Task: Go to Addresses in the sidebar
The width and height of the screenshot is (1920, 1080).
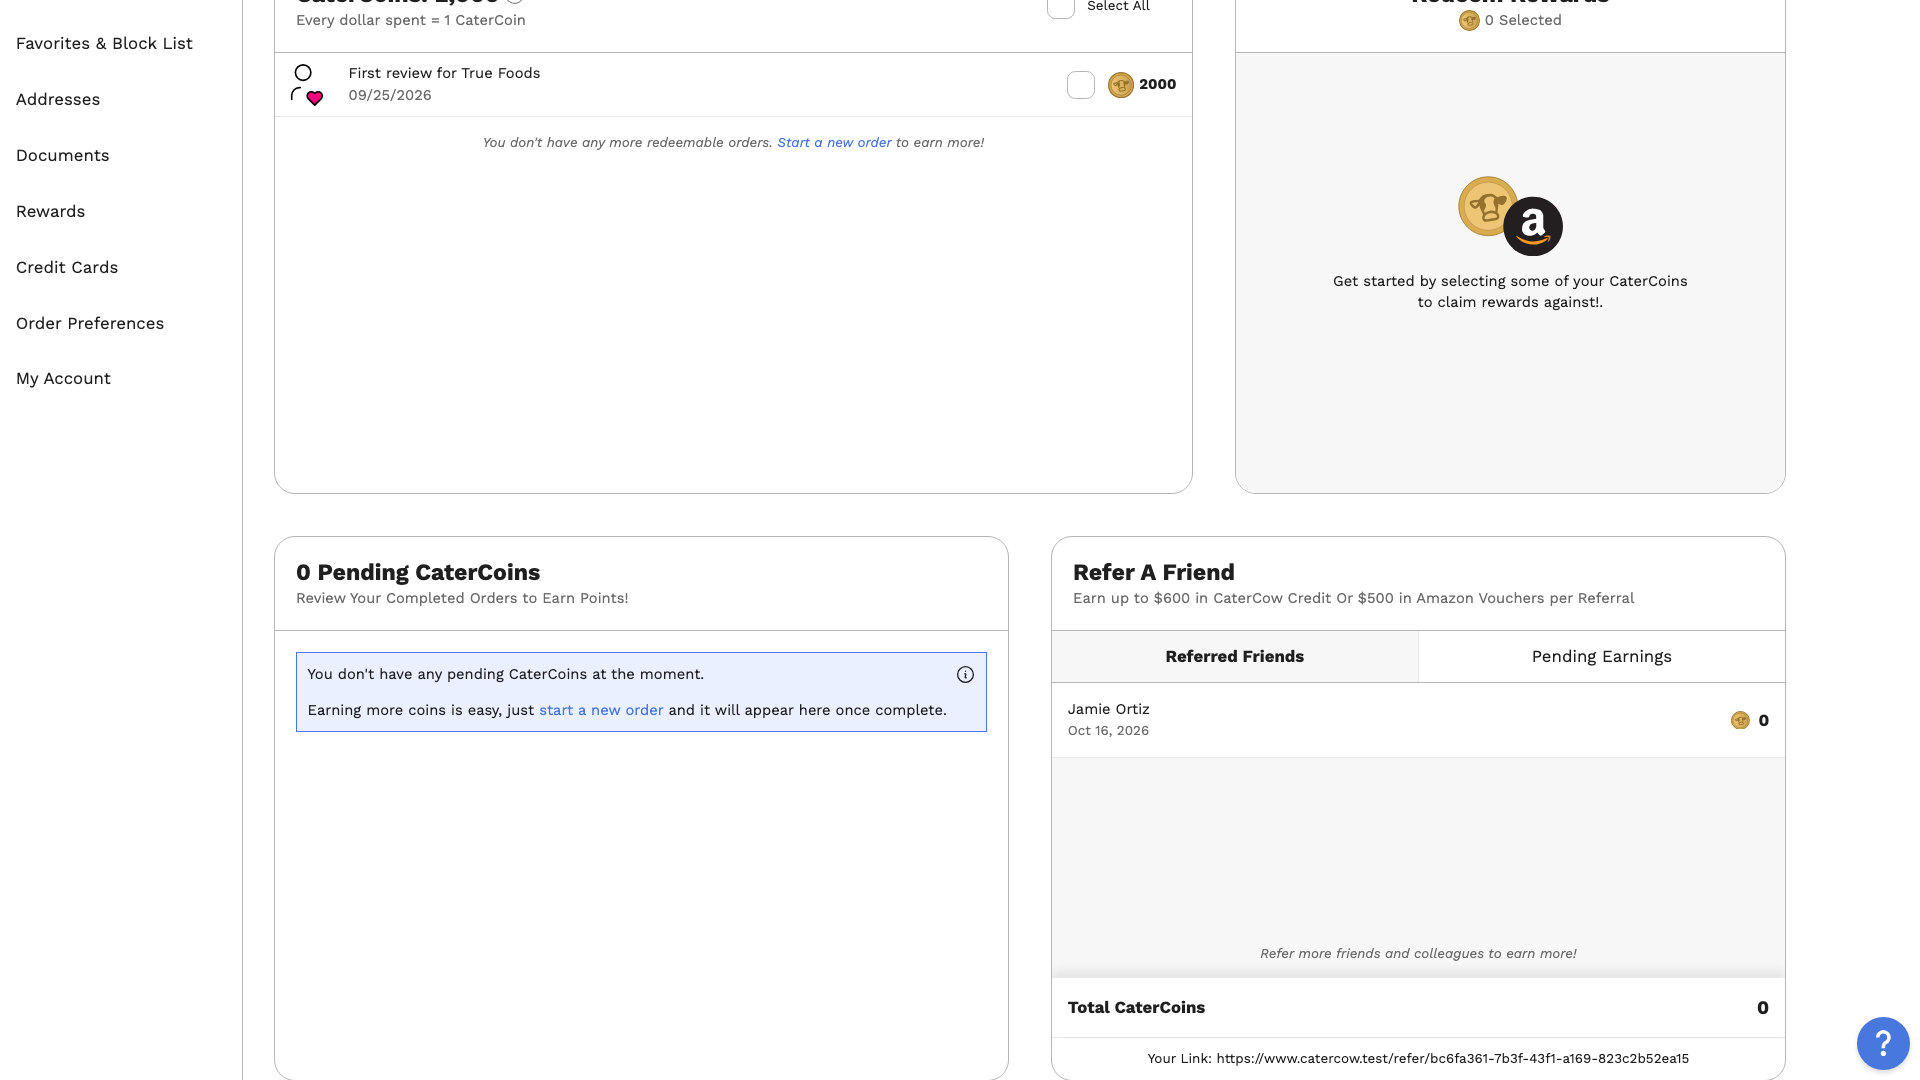Action: pyautogui.click(x=58, y=100)
